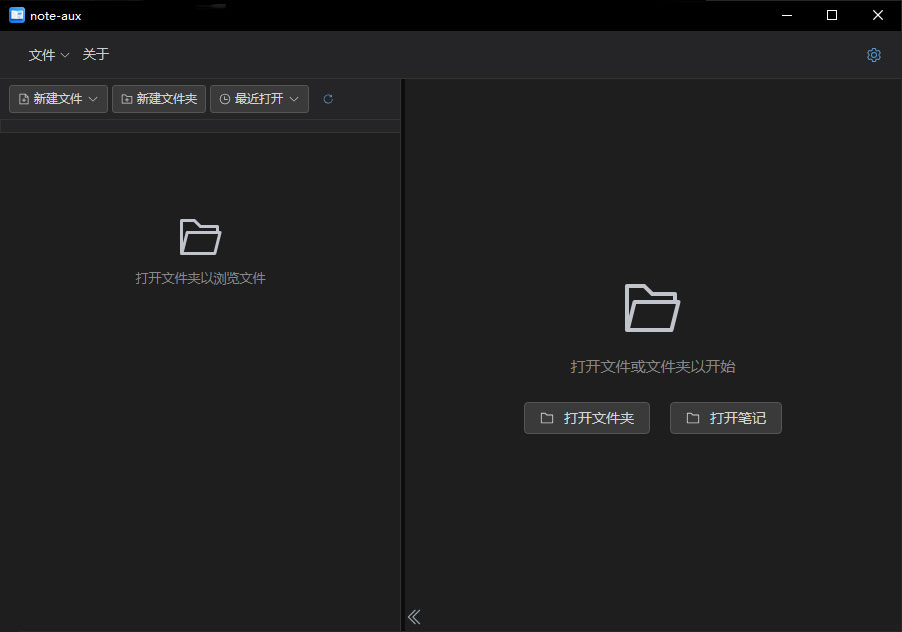Click the 打开文件夹 button
902x632 pixels.
point(587,418)
